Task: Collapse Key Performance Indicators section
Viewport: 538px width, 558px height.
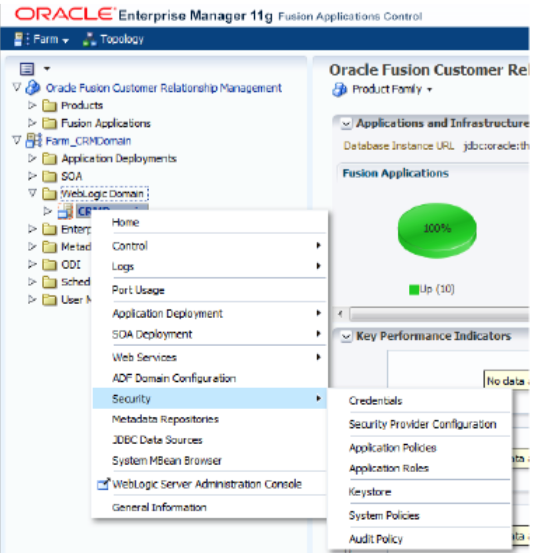Action: pyautogui.click(x=346, y=337)
